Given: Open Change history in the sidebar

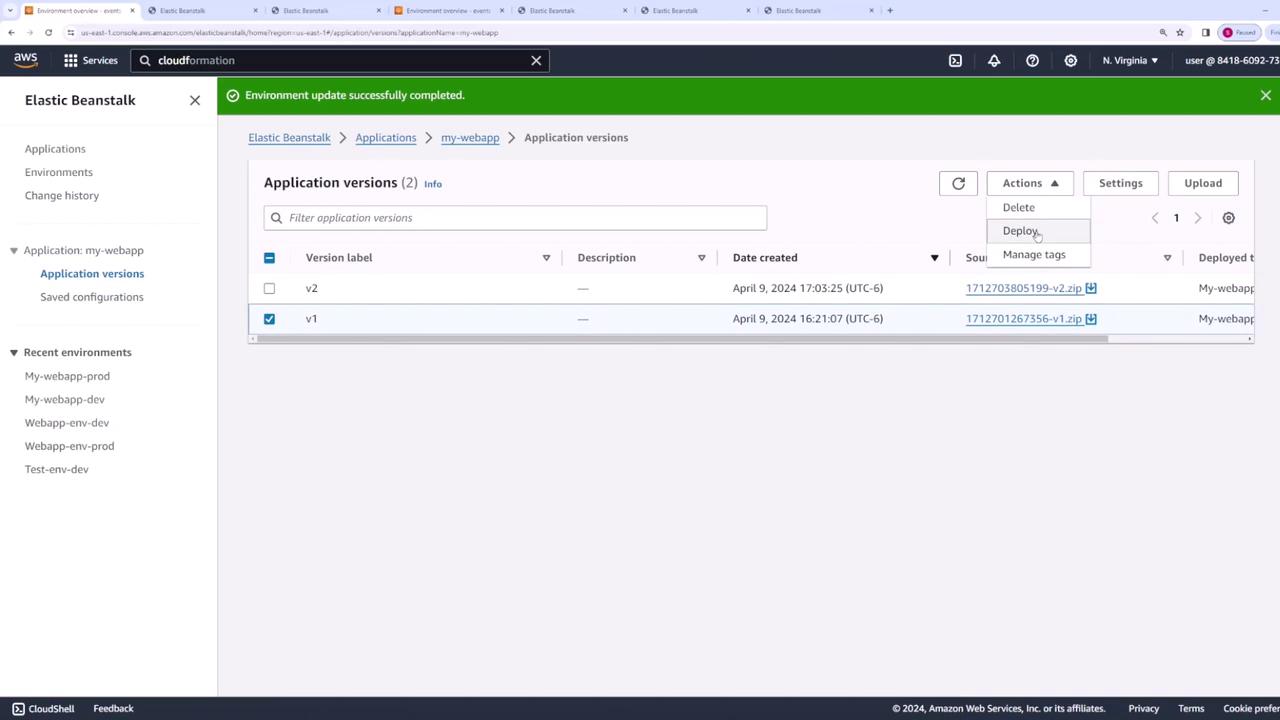Looking at the screenshot, I should [x=62, y=196].
